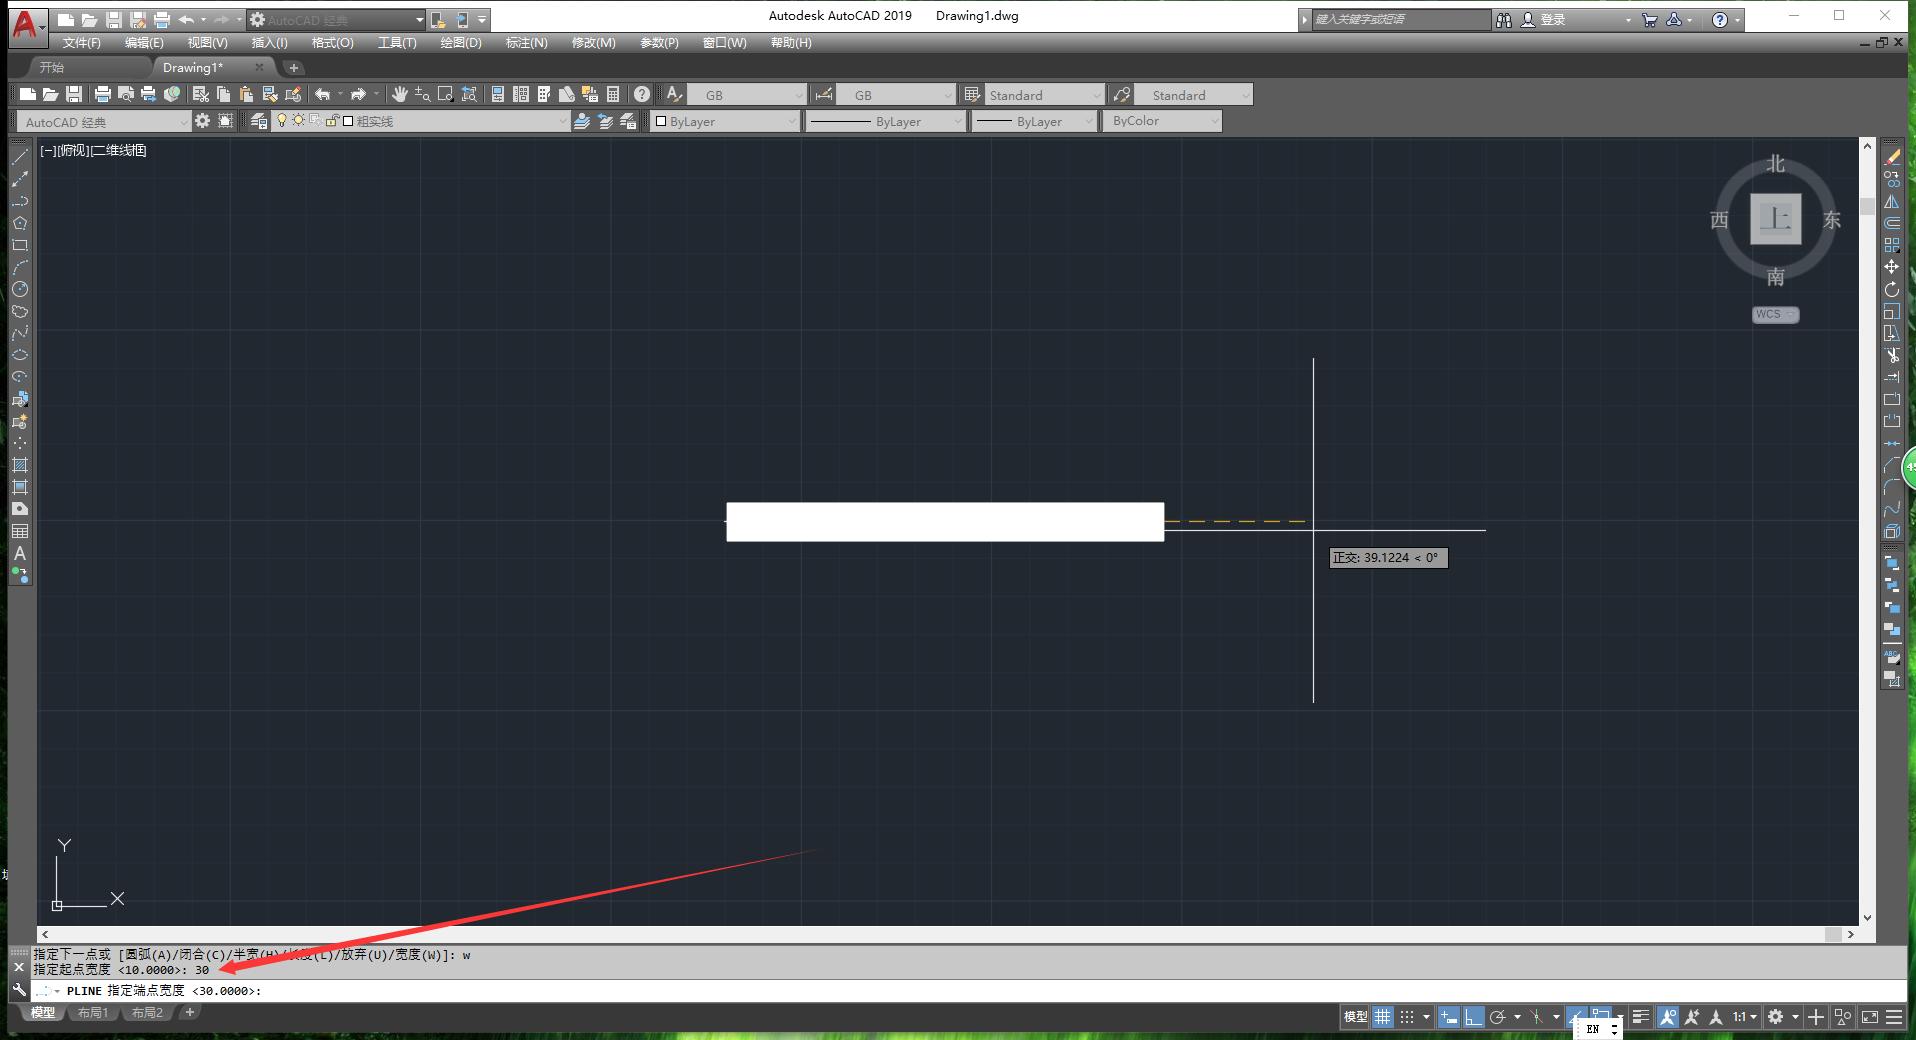1916x1040 pixels.
Task: Toggle dynamic input in status bar
Action: pyautogui.click(x=1448, y=1017)
